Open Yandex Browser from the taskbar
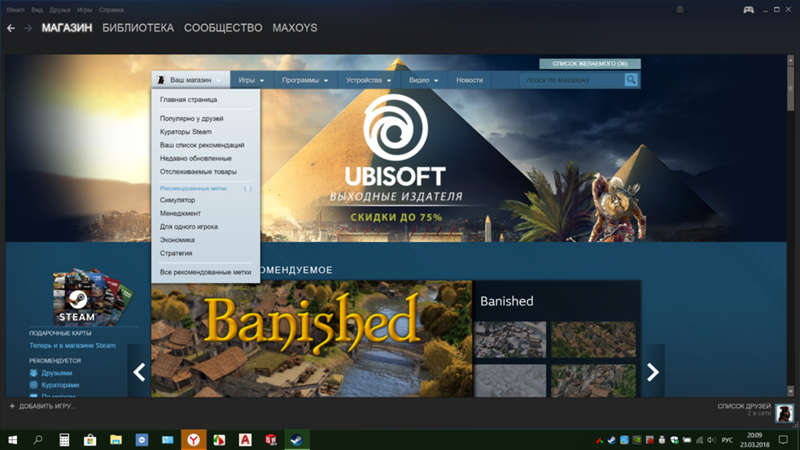800x450 pixels. tap(193, 440)
